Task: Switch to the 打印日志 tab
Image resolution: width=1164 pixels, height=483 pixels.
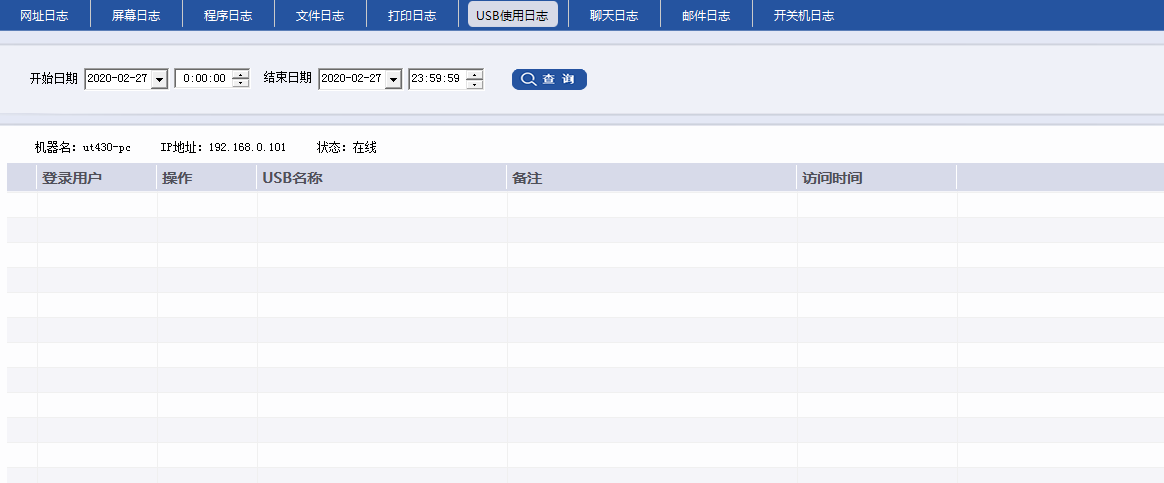Action: point(412,15)
